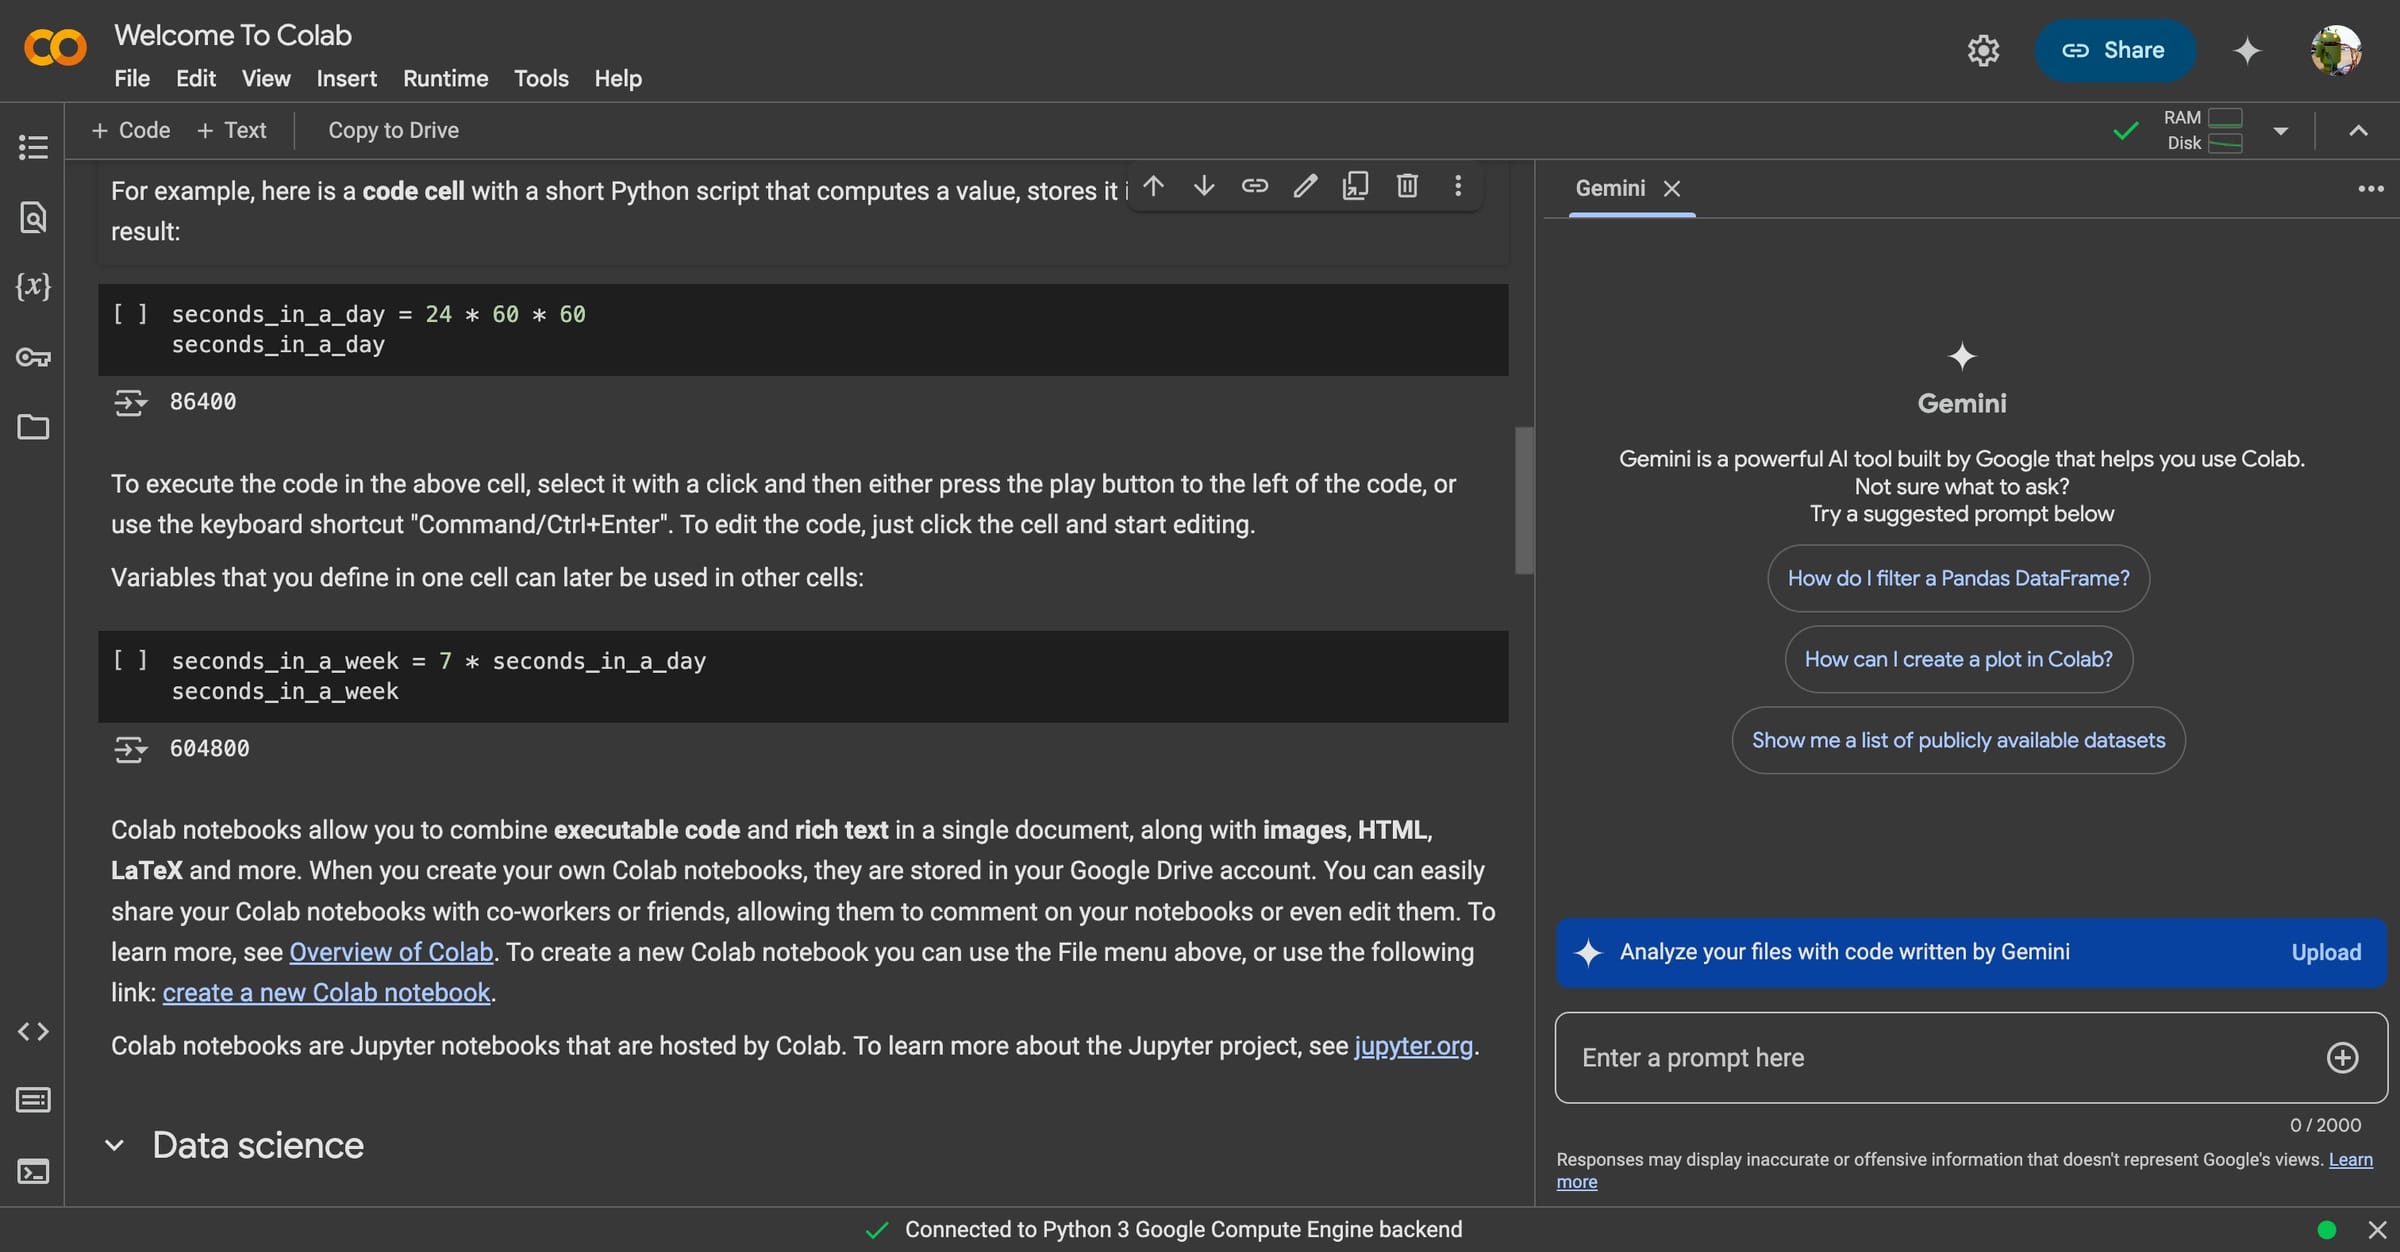Open executed code history panel

33,1100
